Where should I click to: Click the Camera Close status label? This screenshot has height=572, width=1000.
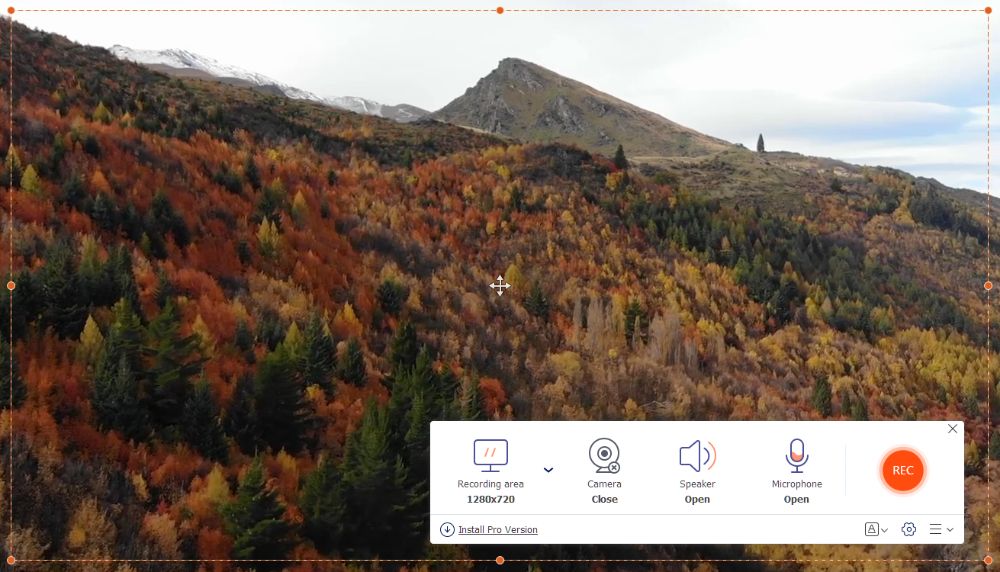click(x=605, y=499)
